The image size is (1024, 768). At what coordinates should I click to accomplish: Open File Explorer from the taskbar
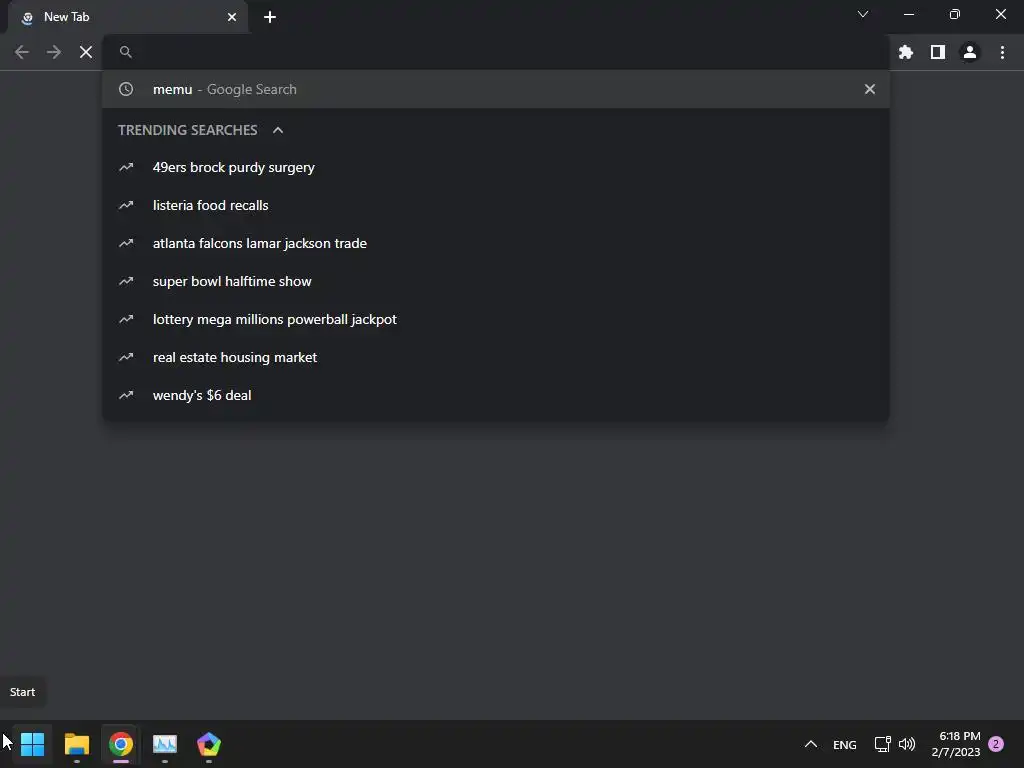click(x=76, y=744)
